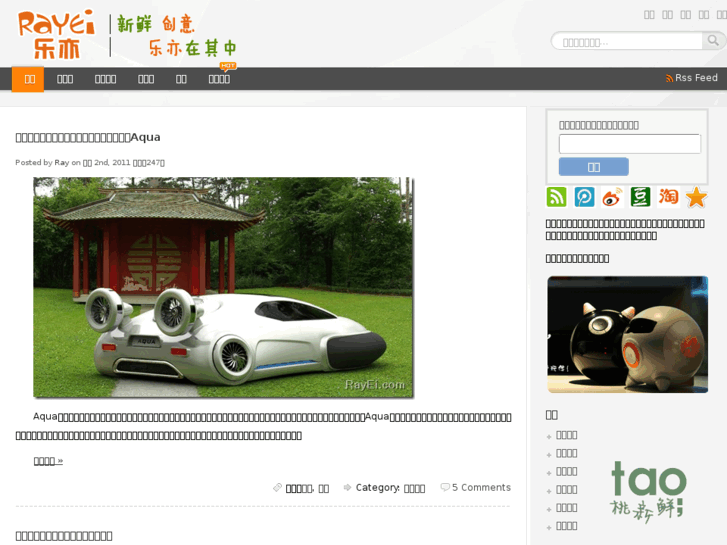Viewport: 727px width, 545px height.
Task: Select the orange highlighted navigation tab
Action: point(28,79)
